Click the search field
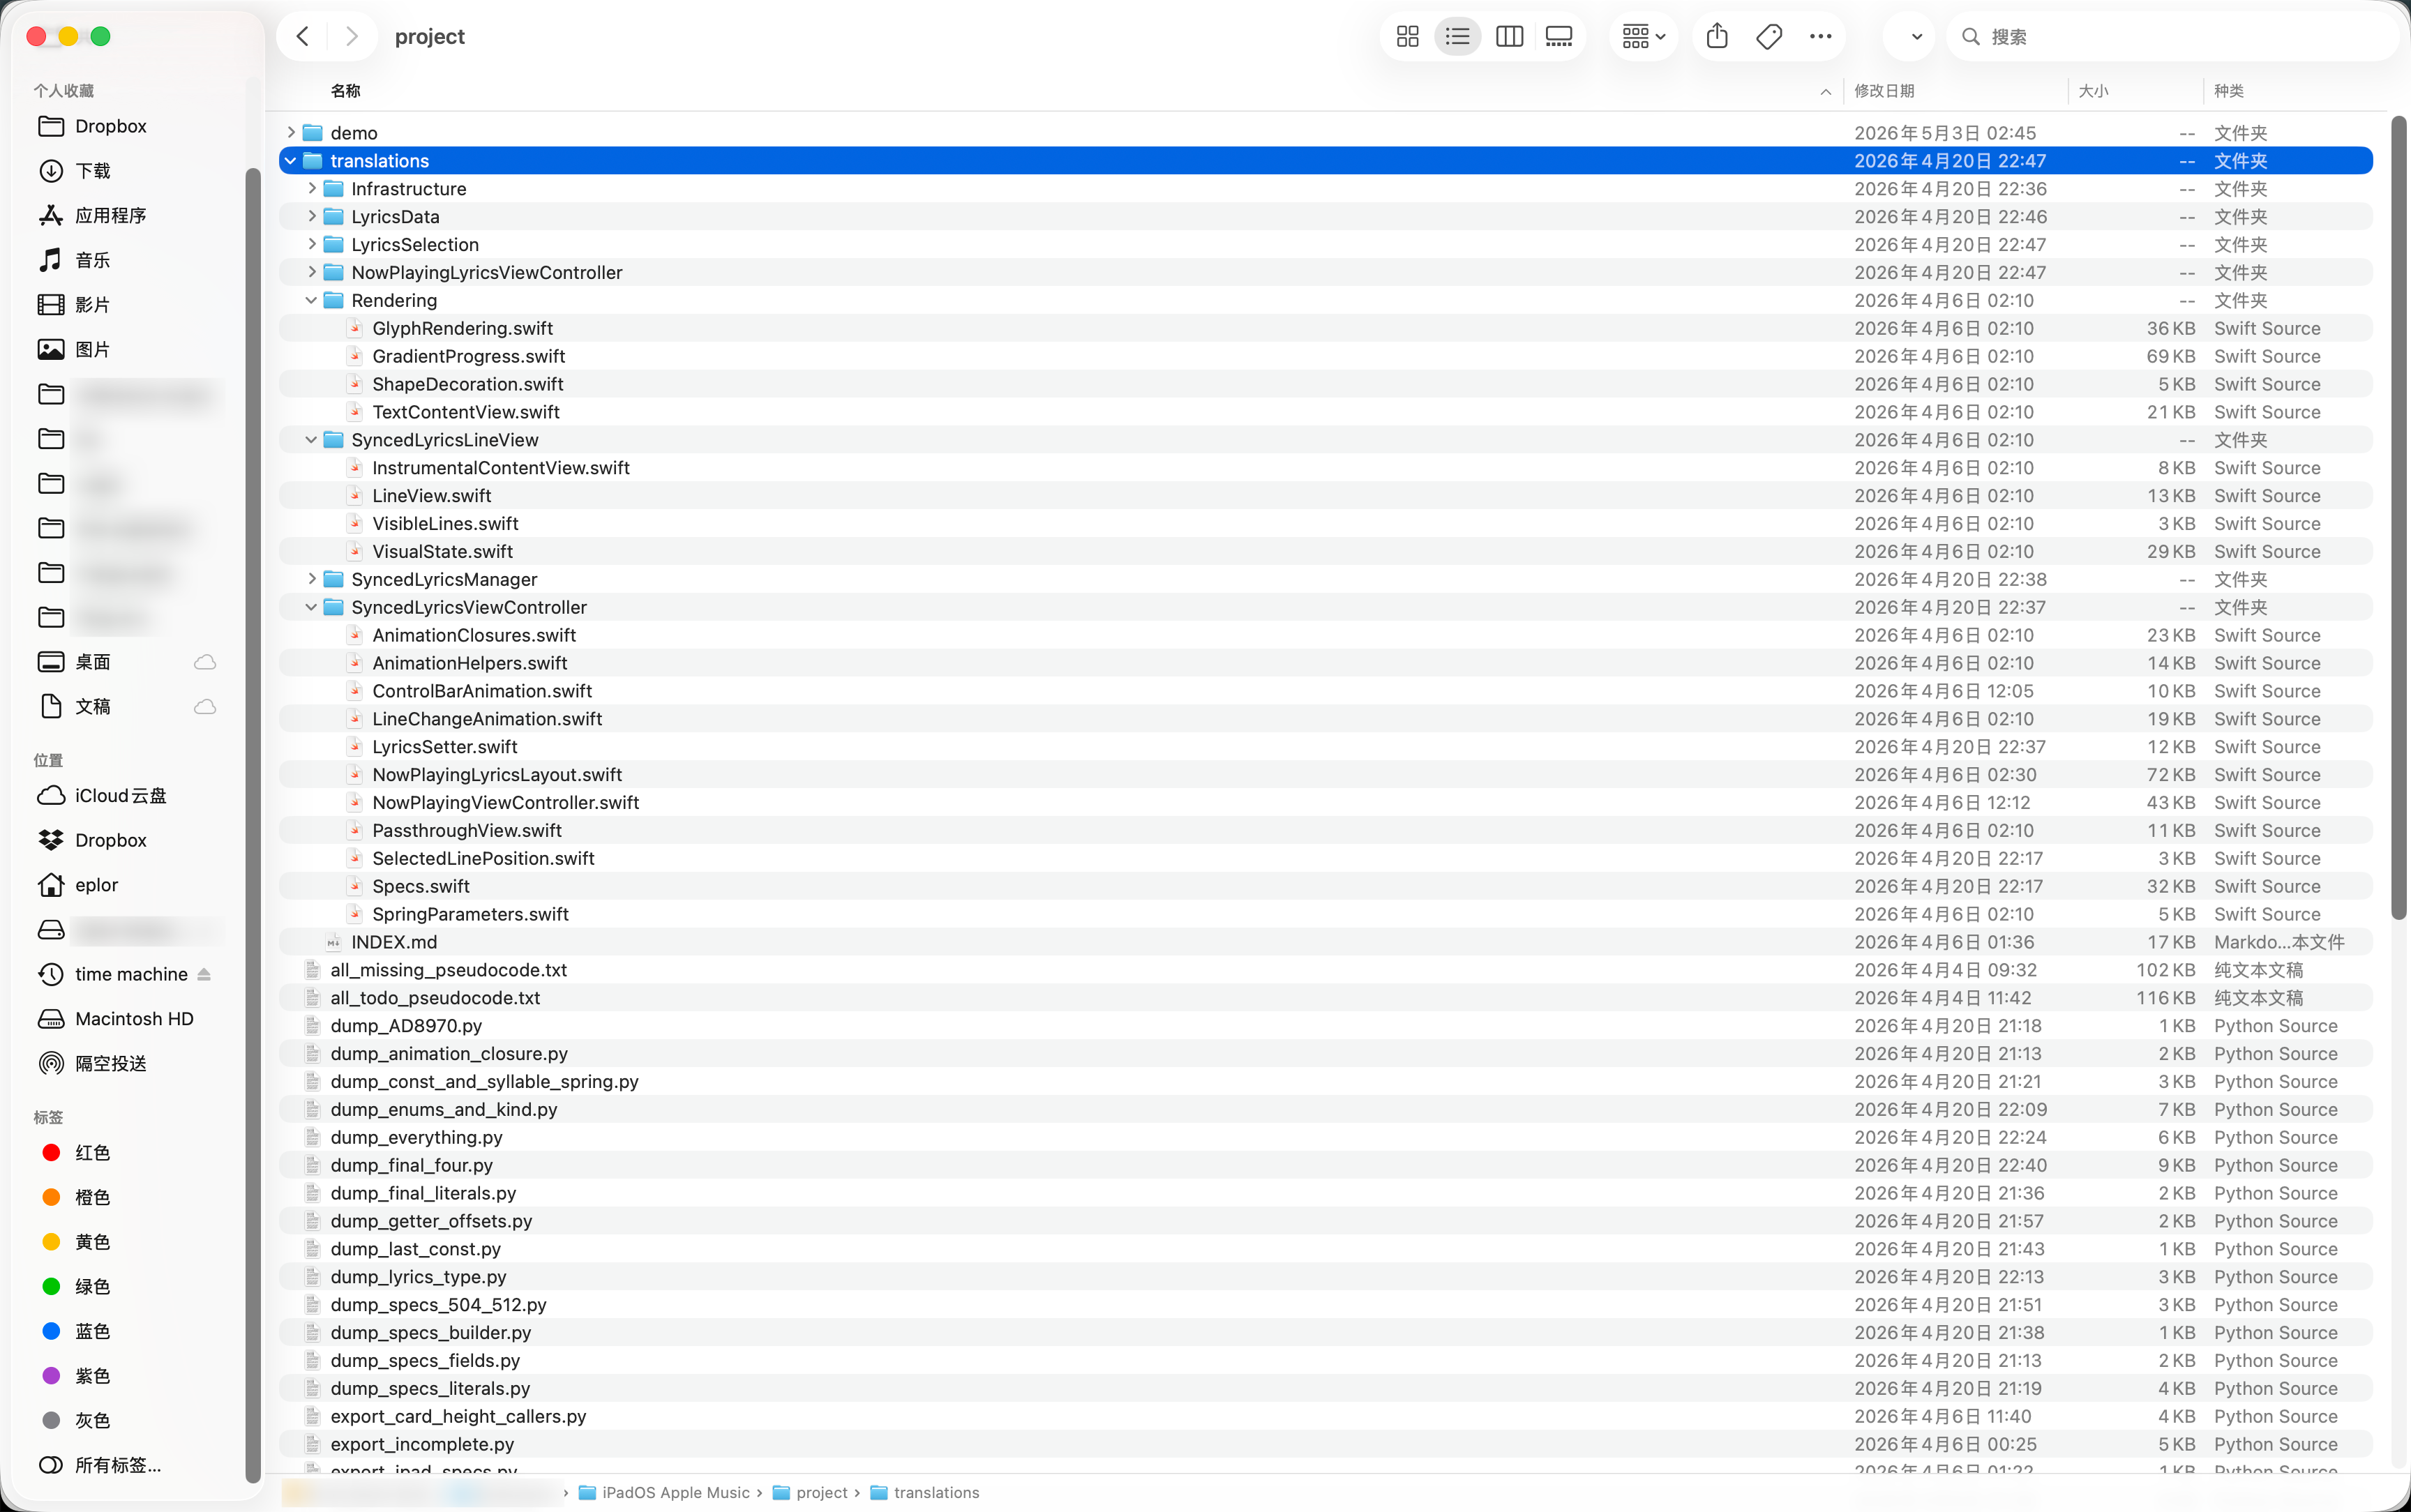Viewport: 2411px width, 1512px height. tap(2172, 37)
